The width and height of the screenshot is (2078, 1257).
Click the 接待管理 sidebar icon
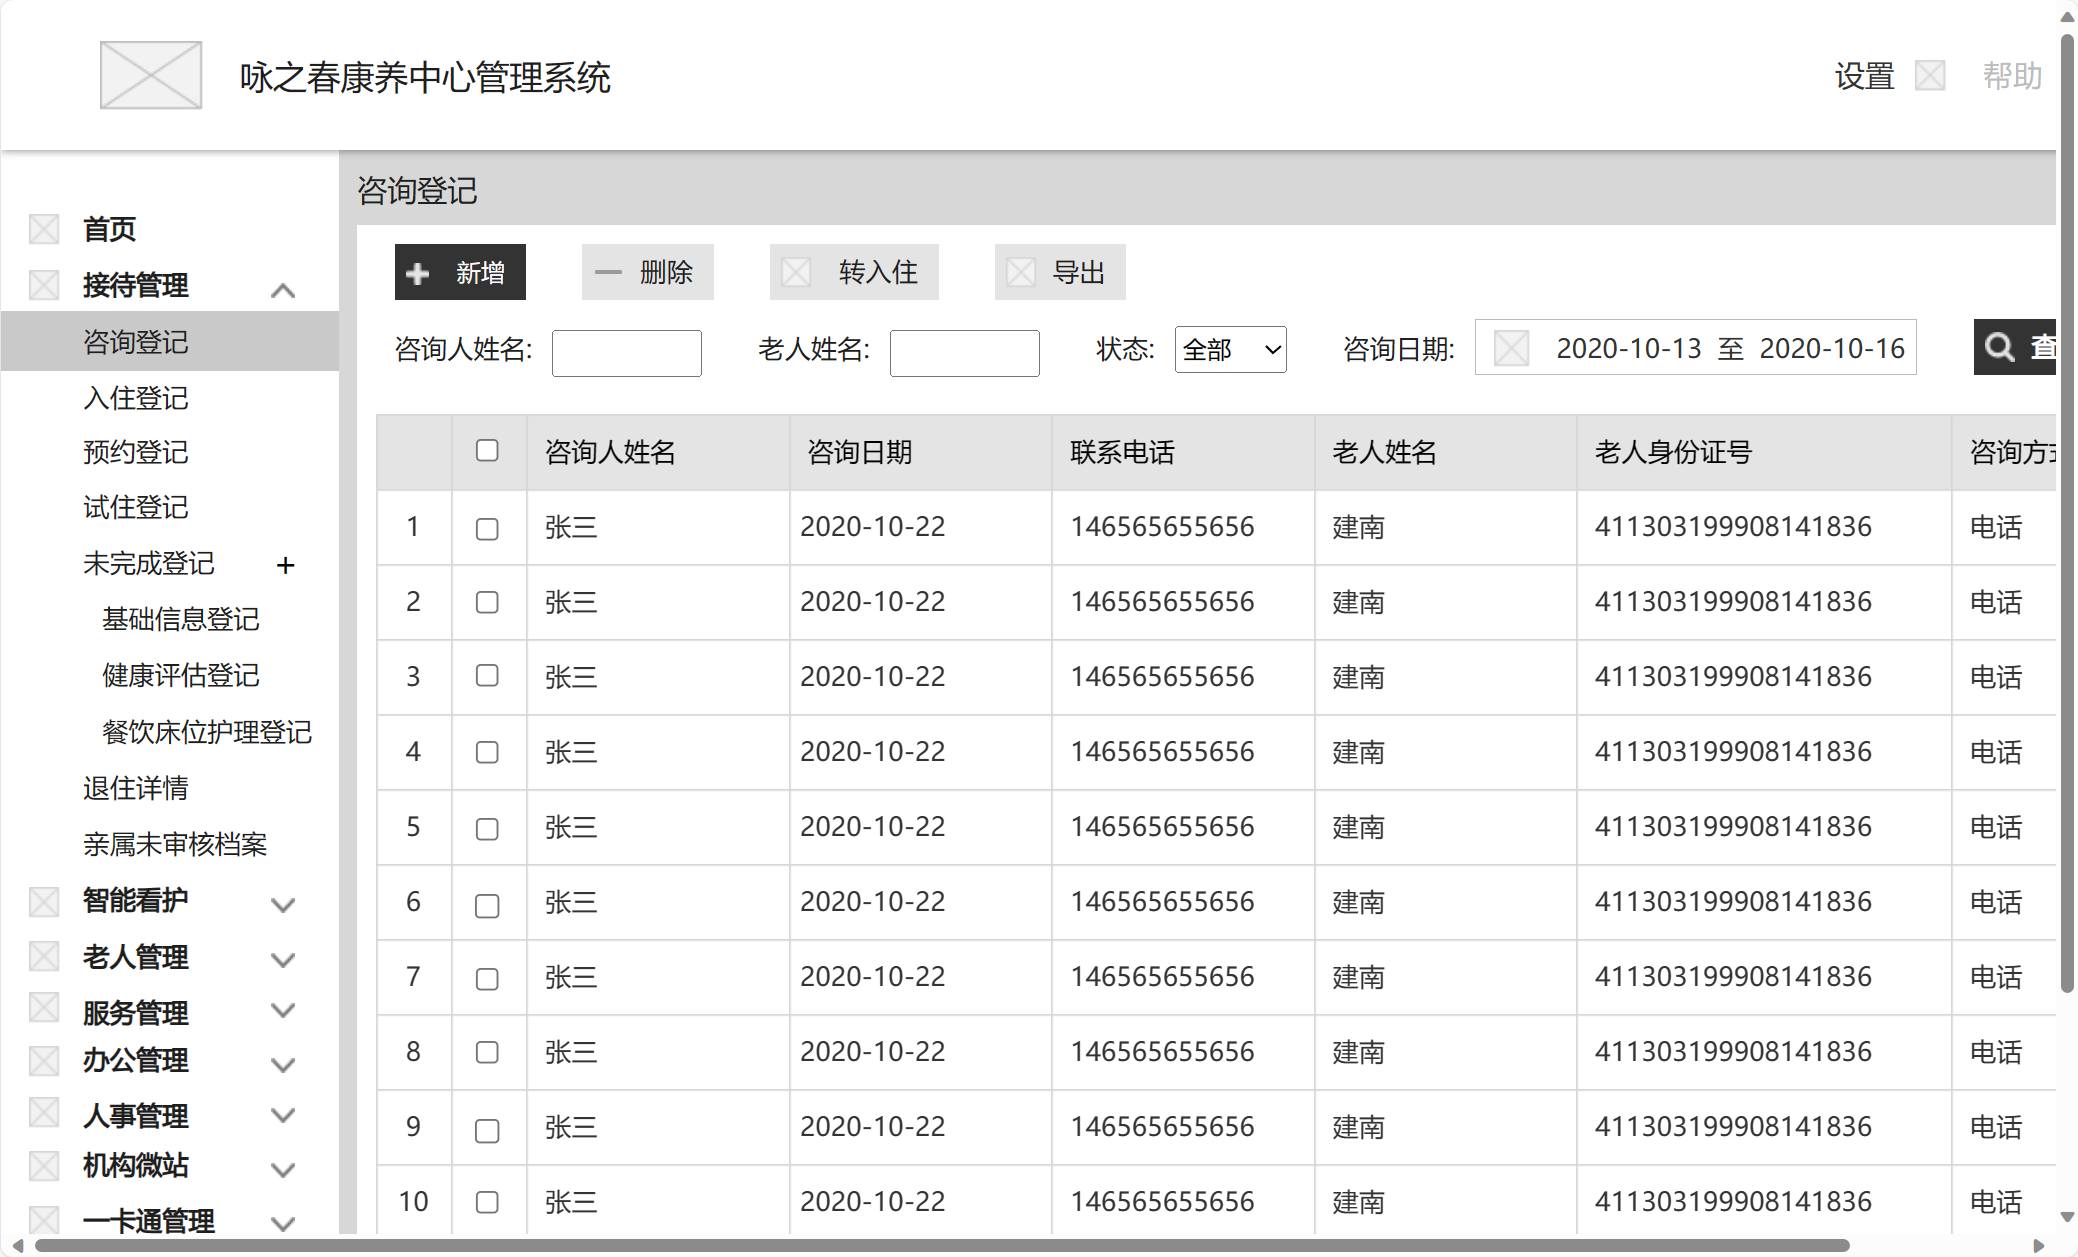click(x=44, y=285)
